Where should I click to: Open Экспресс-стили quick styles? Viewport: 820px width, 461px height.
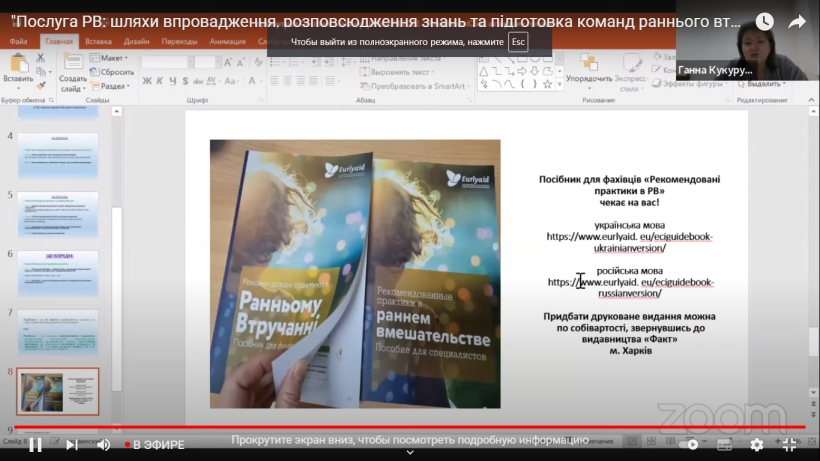[630, 73]
